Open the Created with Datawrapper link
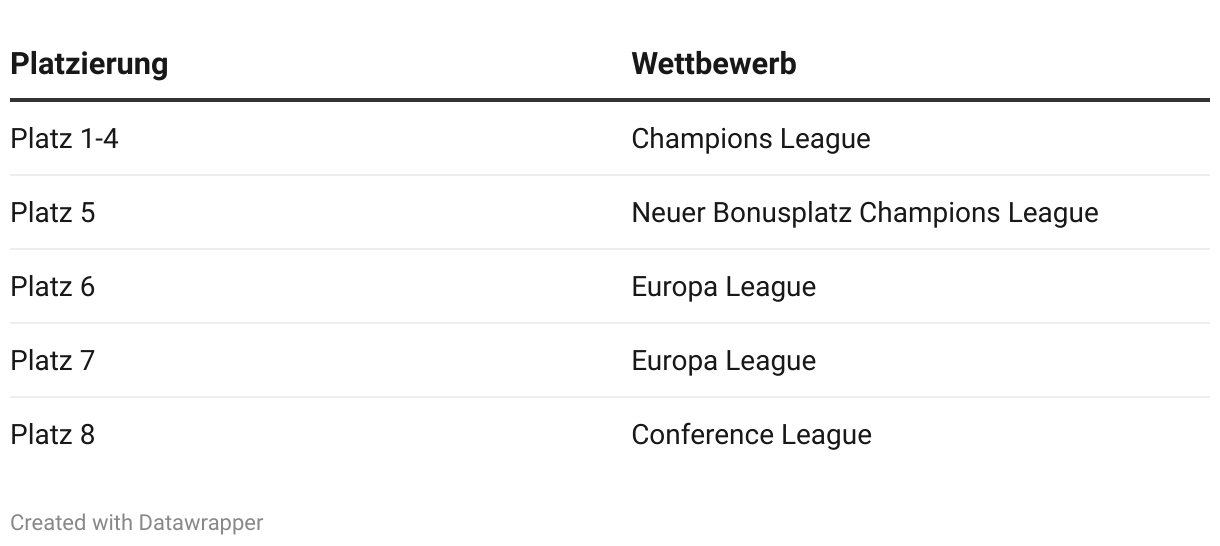1220x546 pixels. tap(137, 523)
